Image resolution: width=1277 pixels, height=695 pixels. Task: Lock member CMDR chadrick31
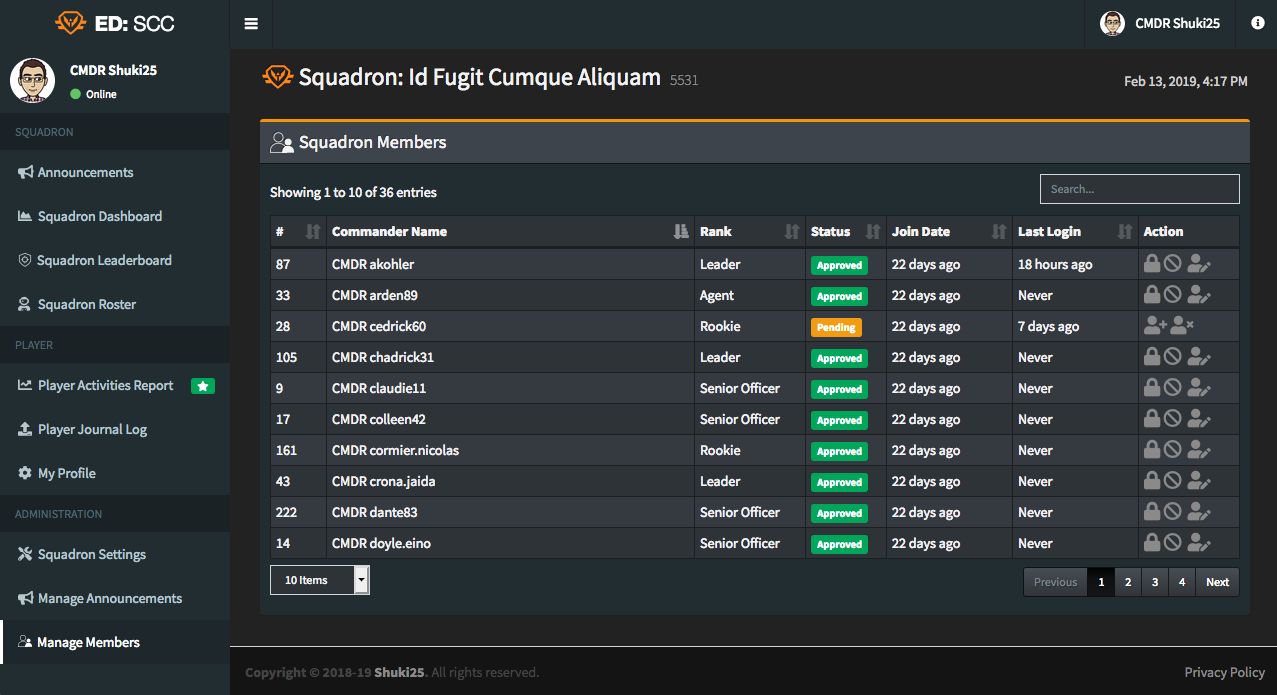(1152, 357)
